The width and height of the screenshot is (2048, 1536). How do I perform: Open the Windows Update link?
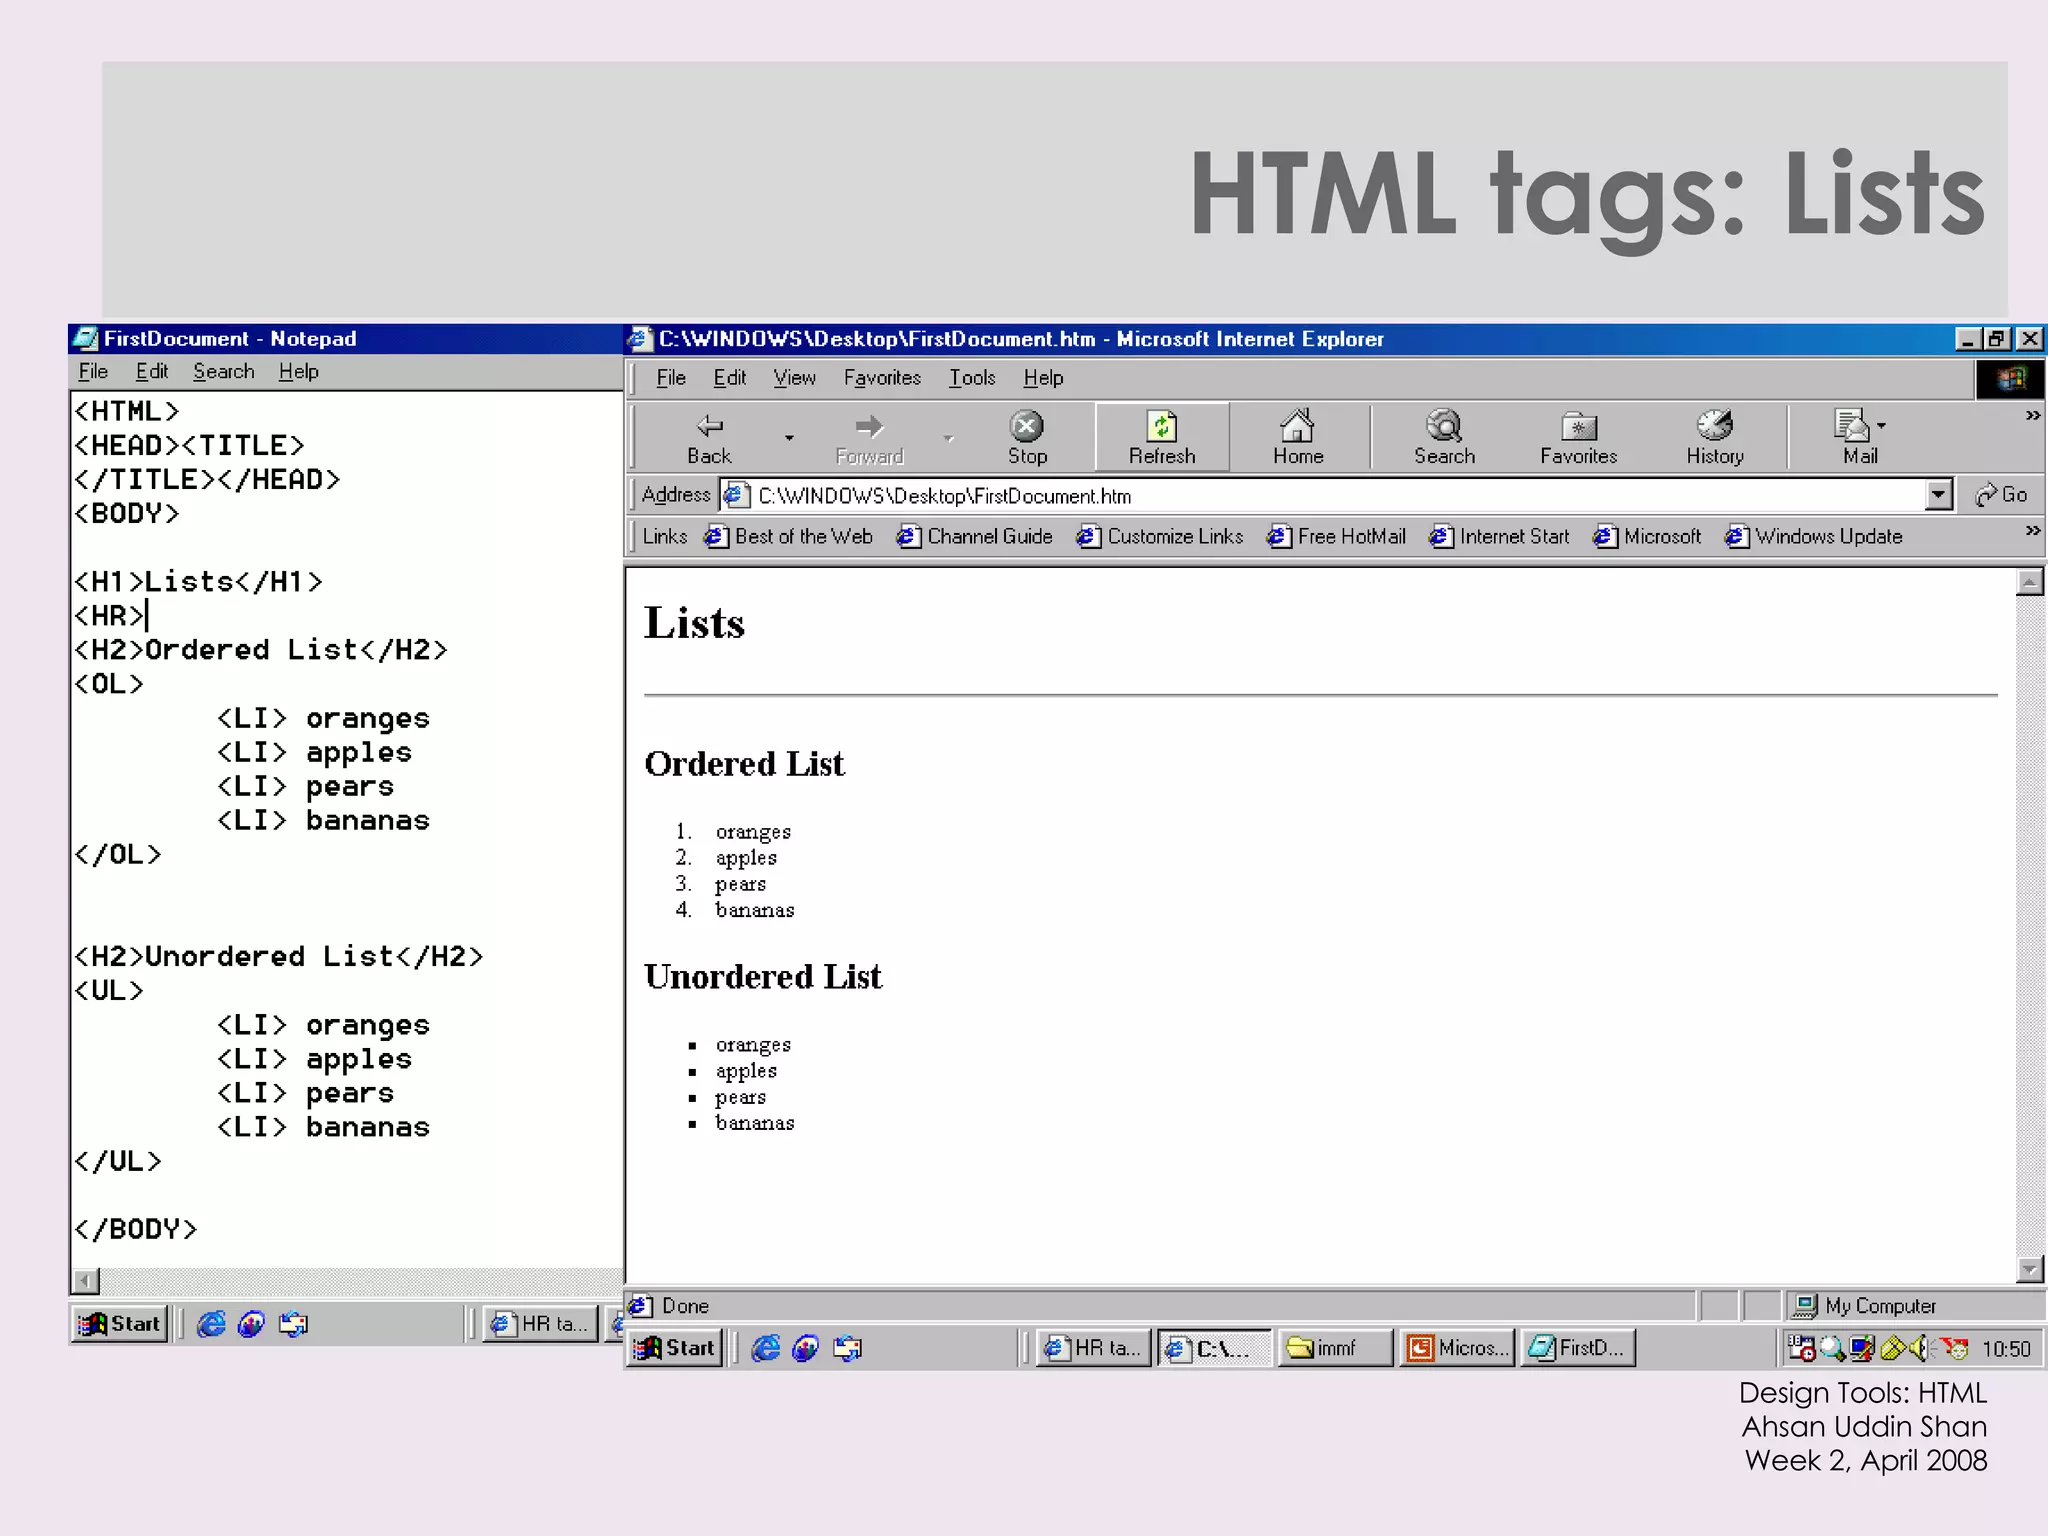pyautogui.click(x=1814, y=537)
